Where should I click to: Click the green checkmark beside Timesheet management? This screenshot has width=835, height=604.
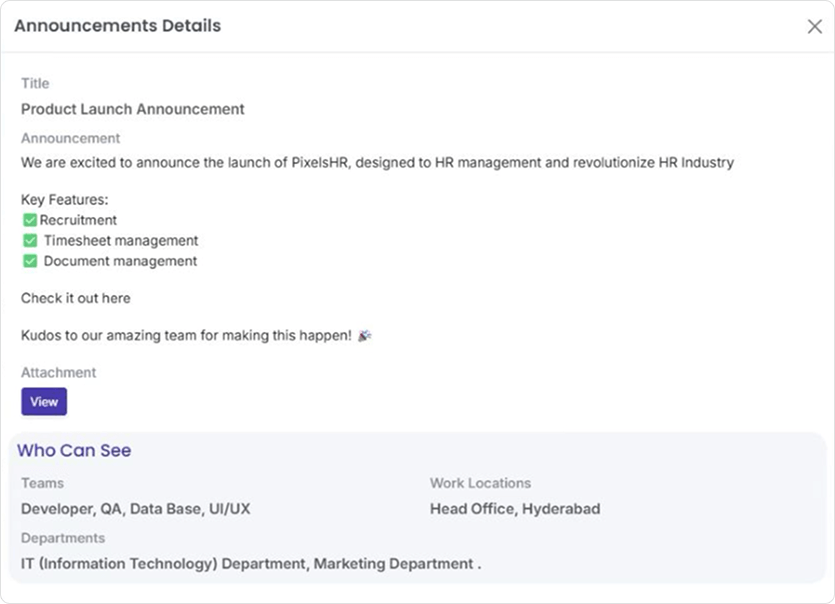[x=30, y=241]
